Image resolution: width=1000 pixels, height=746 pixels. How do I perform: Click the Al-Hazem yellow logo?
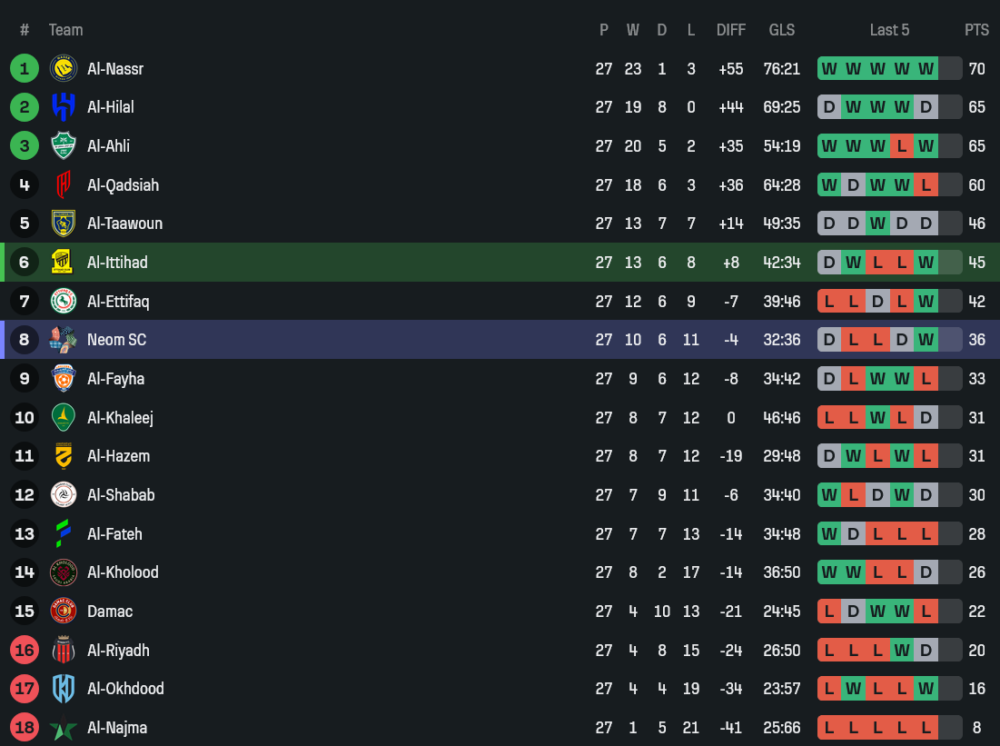pyautogui.click(x=64, y=456)
